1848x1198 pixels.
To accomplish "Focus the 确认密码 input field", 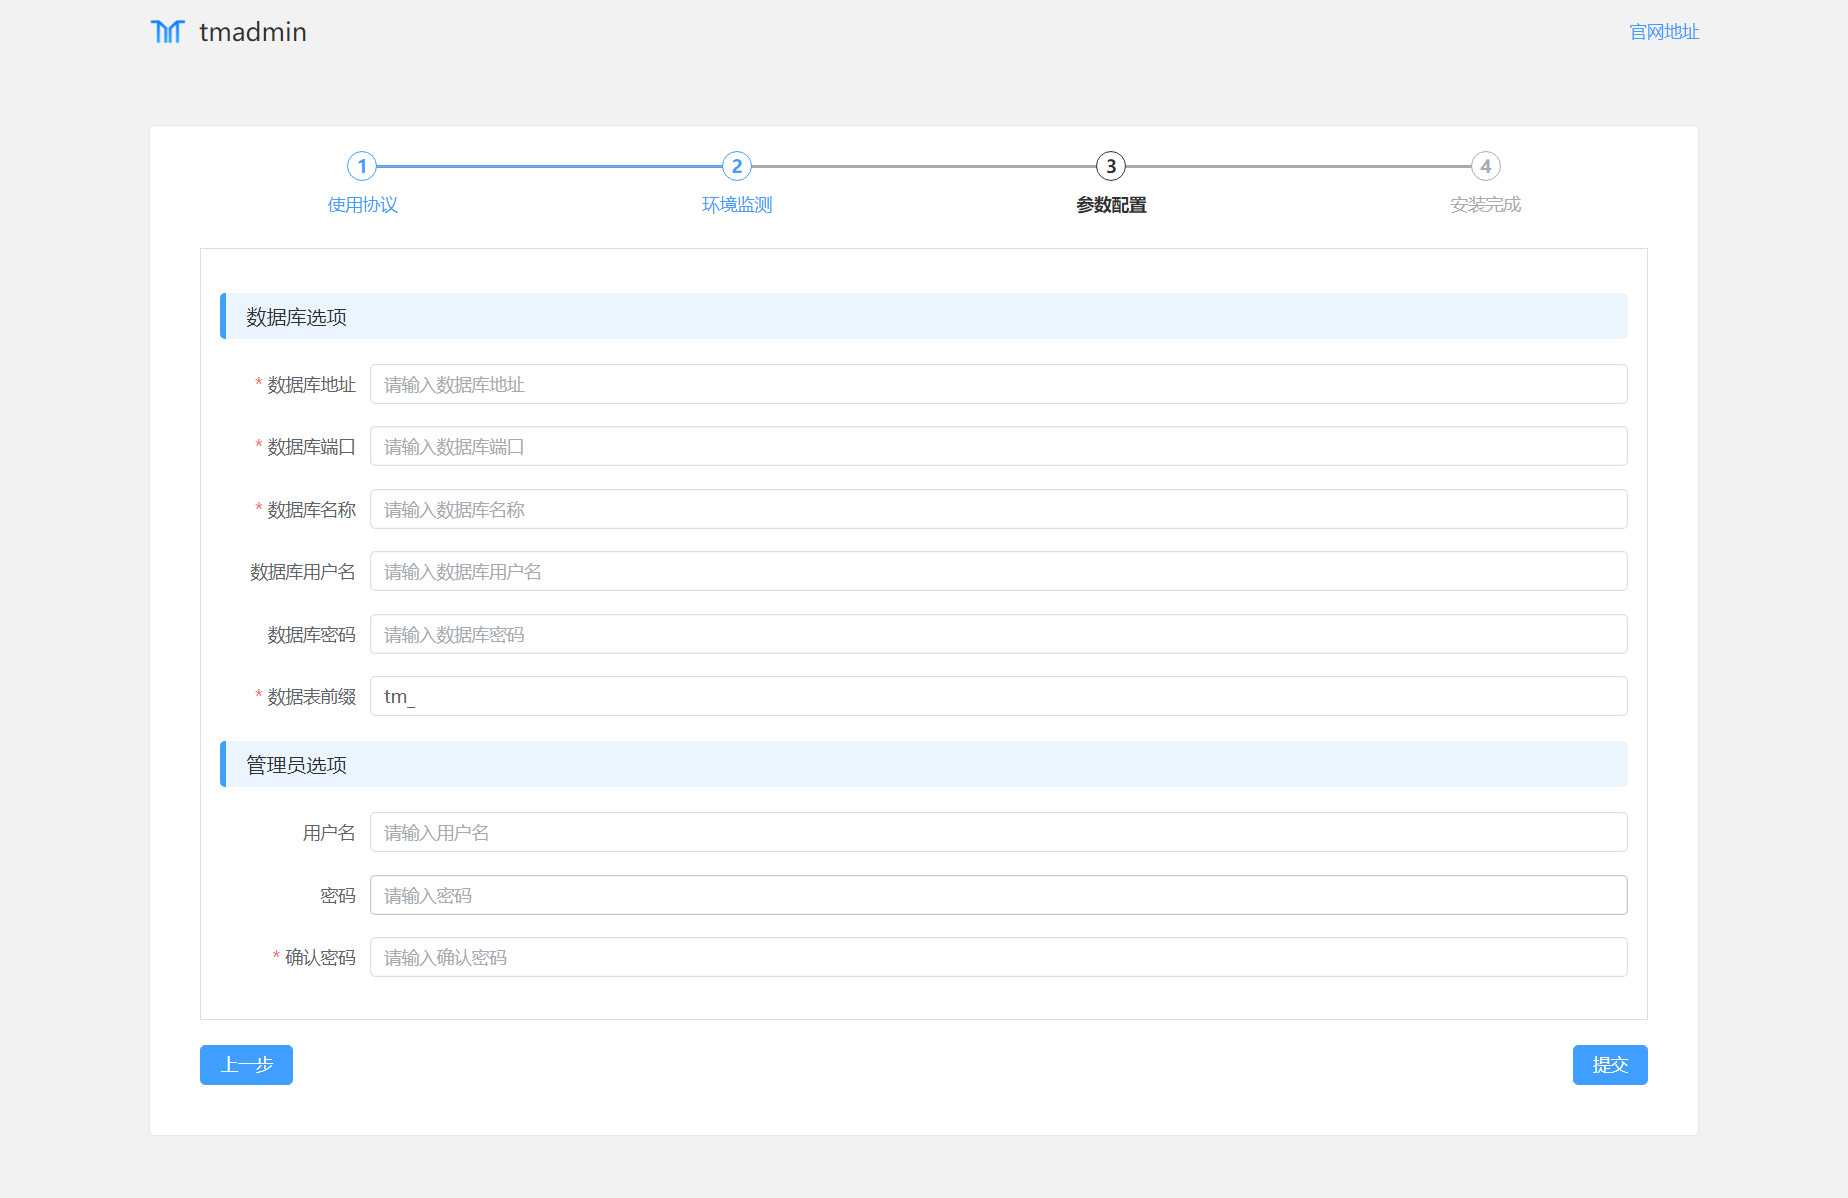I will pos(998,958).
